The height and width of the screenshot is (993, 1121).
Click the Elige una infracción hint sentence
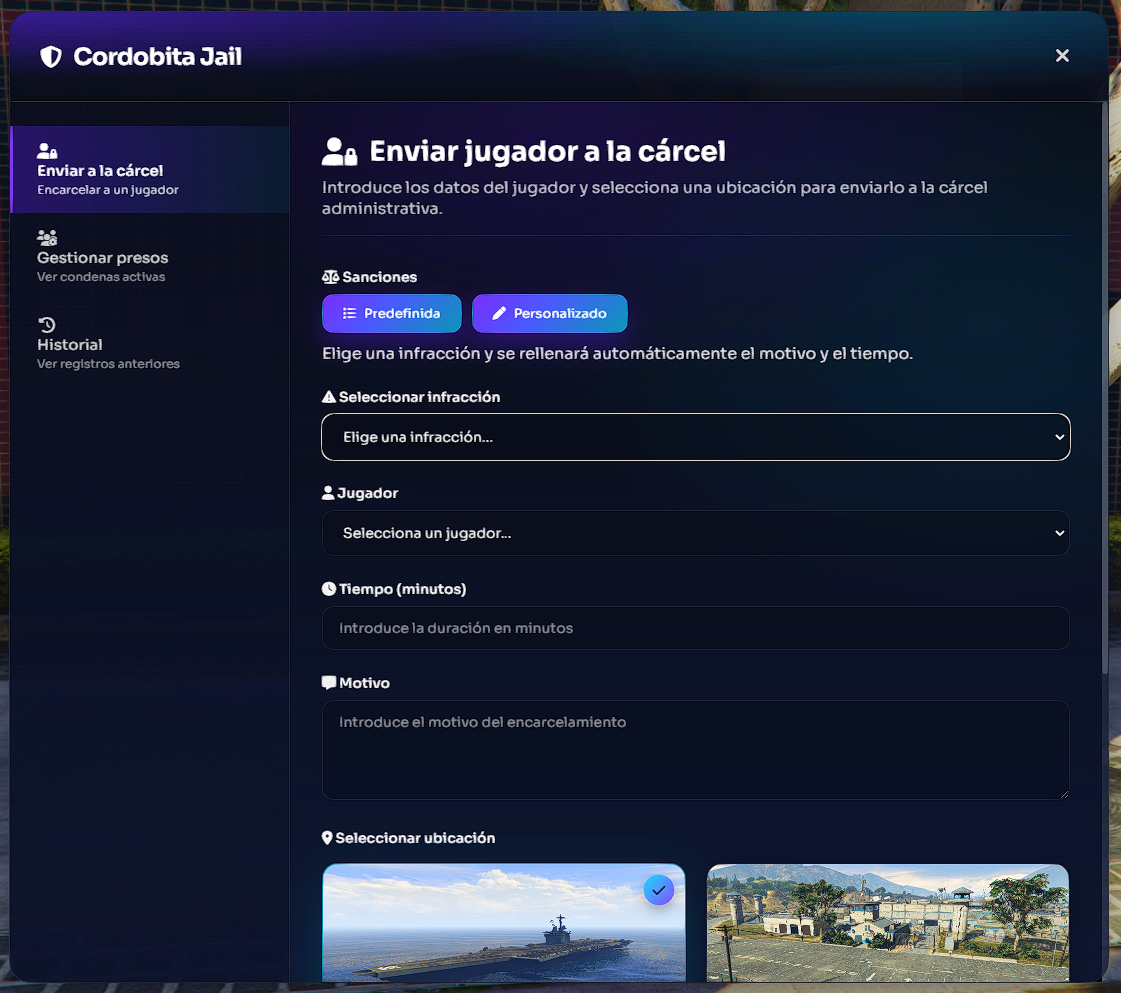pyautogui.click(x=618, y=353)
